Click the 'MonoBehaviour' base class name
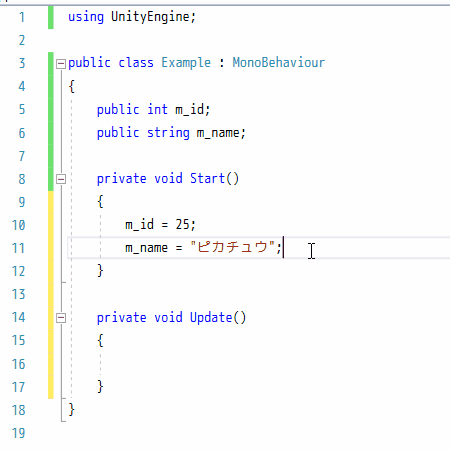450x450 pixels. (278, 63)
